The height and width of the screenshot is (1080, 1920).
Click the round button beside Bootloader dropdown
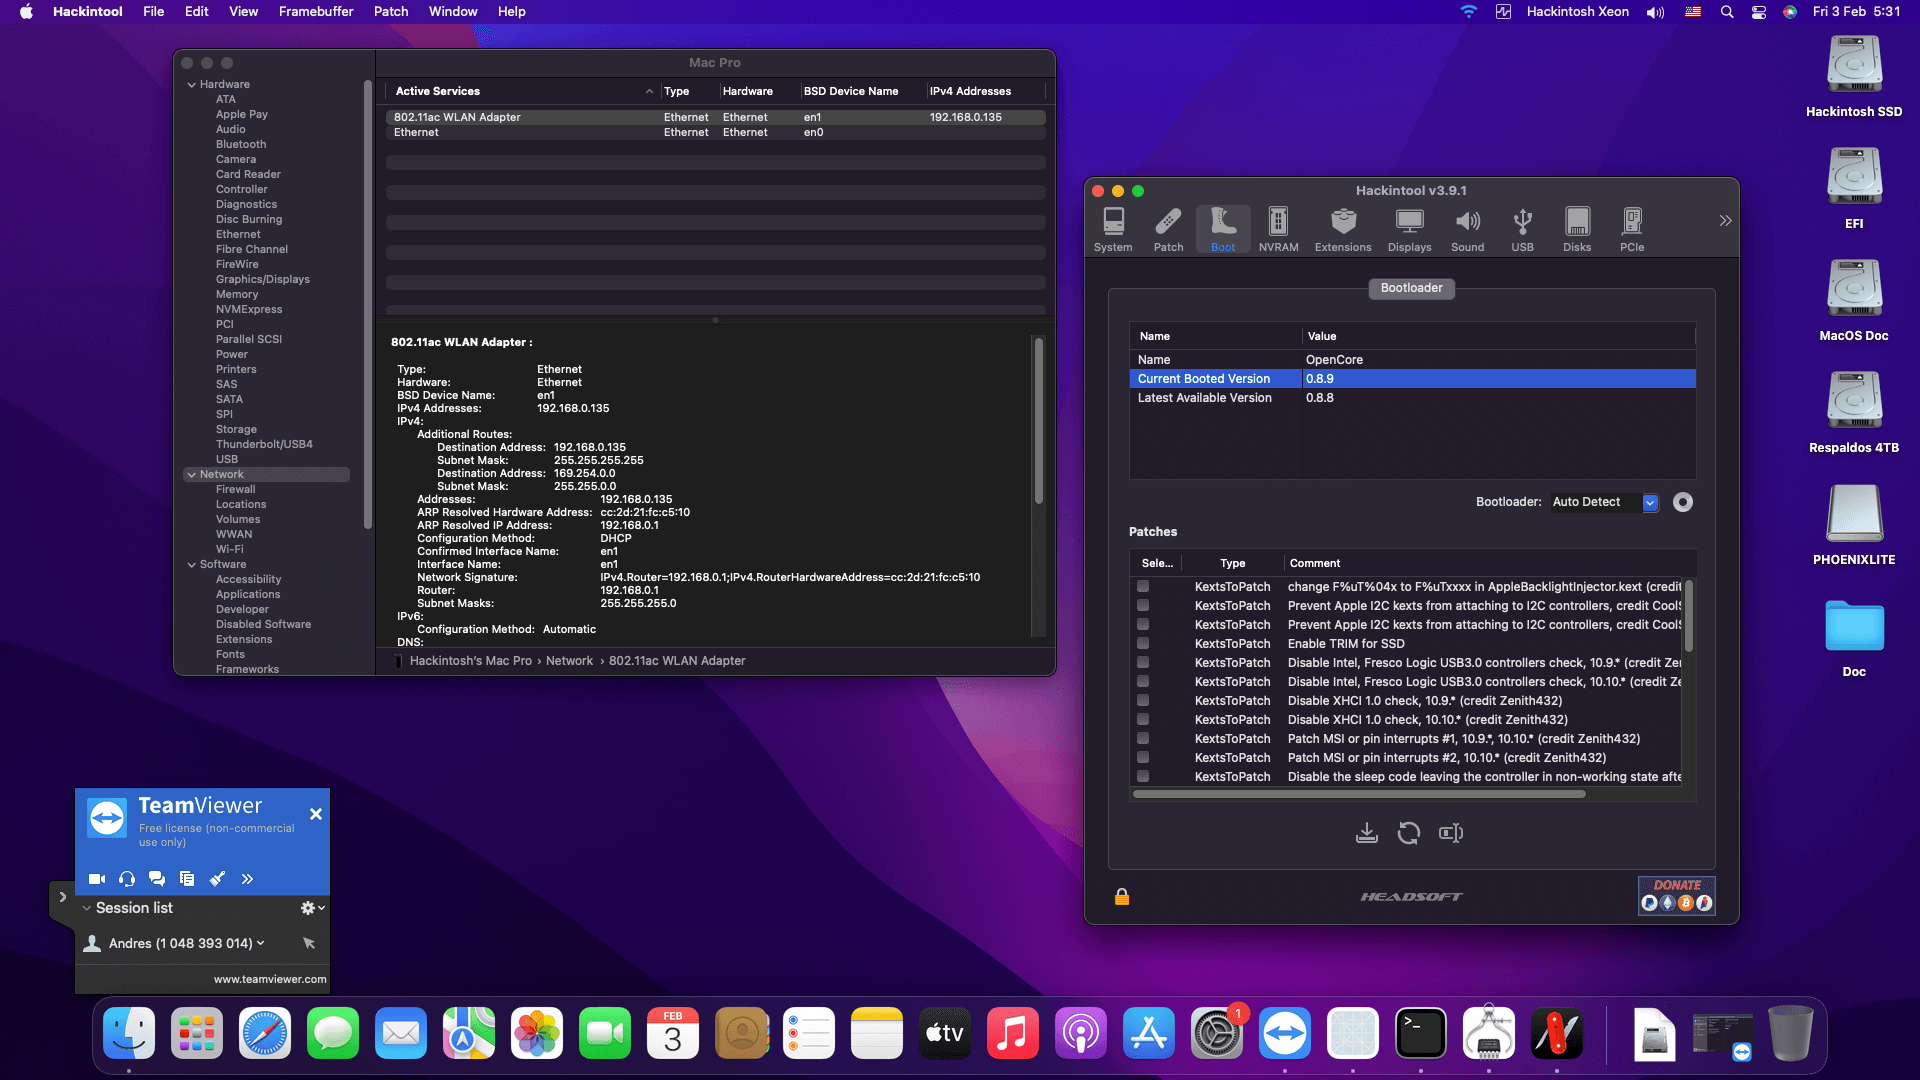pos(1683,502)
